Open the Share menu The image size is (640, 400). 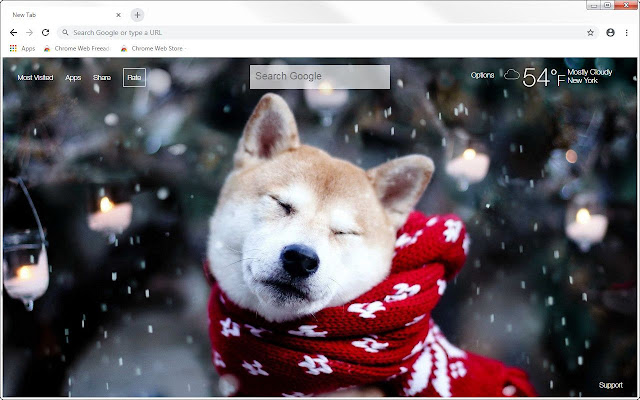[102, 78]
